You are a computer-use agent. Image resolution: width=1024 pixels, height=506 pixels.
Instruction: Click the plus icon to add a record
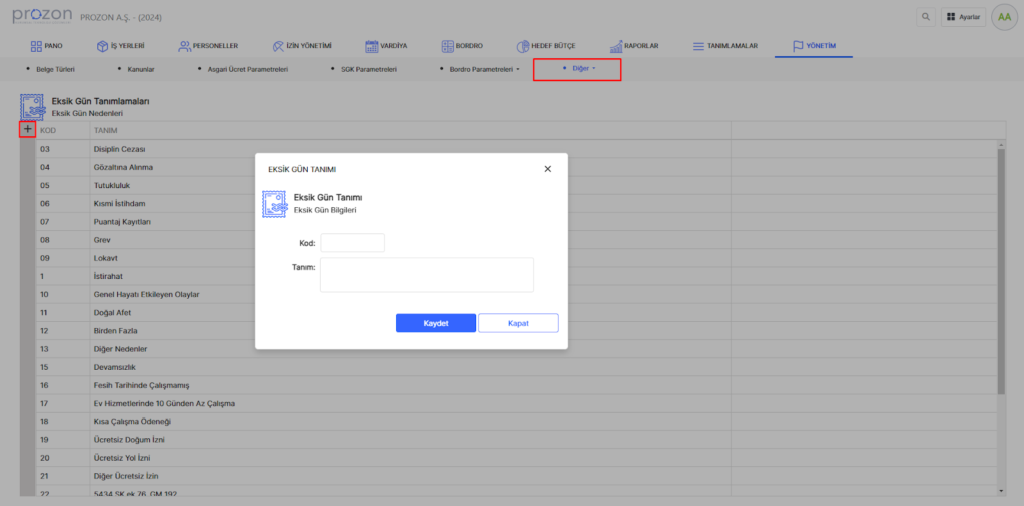(x=28, y=129)
